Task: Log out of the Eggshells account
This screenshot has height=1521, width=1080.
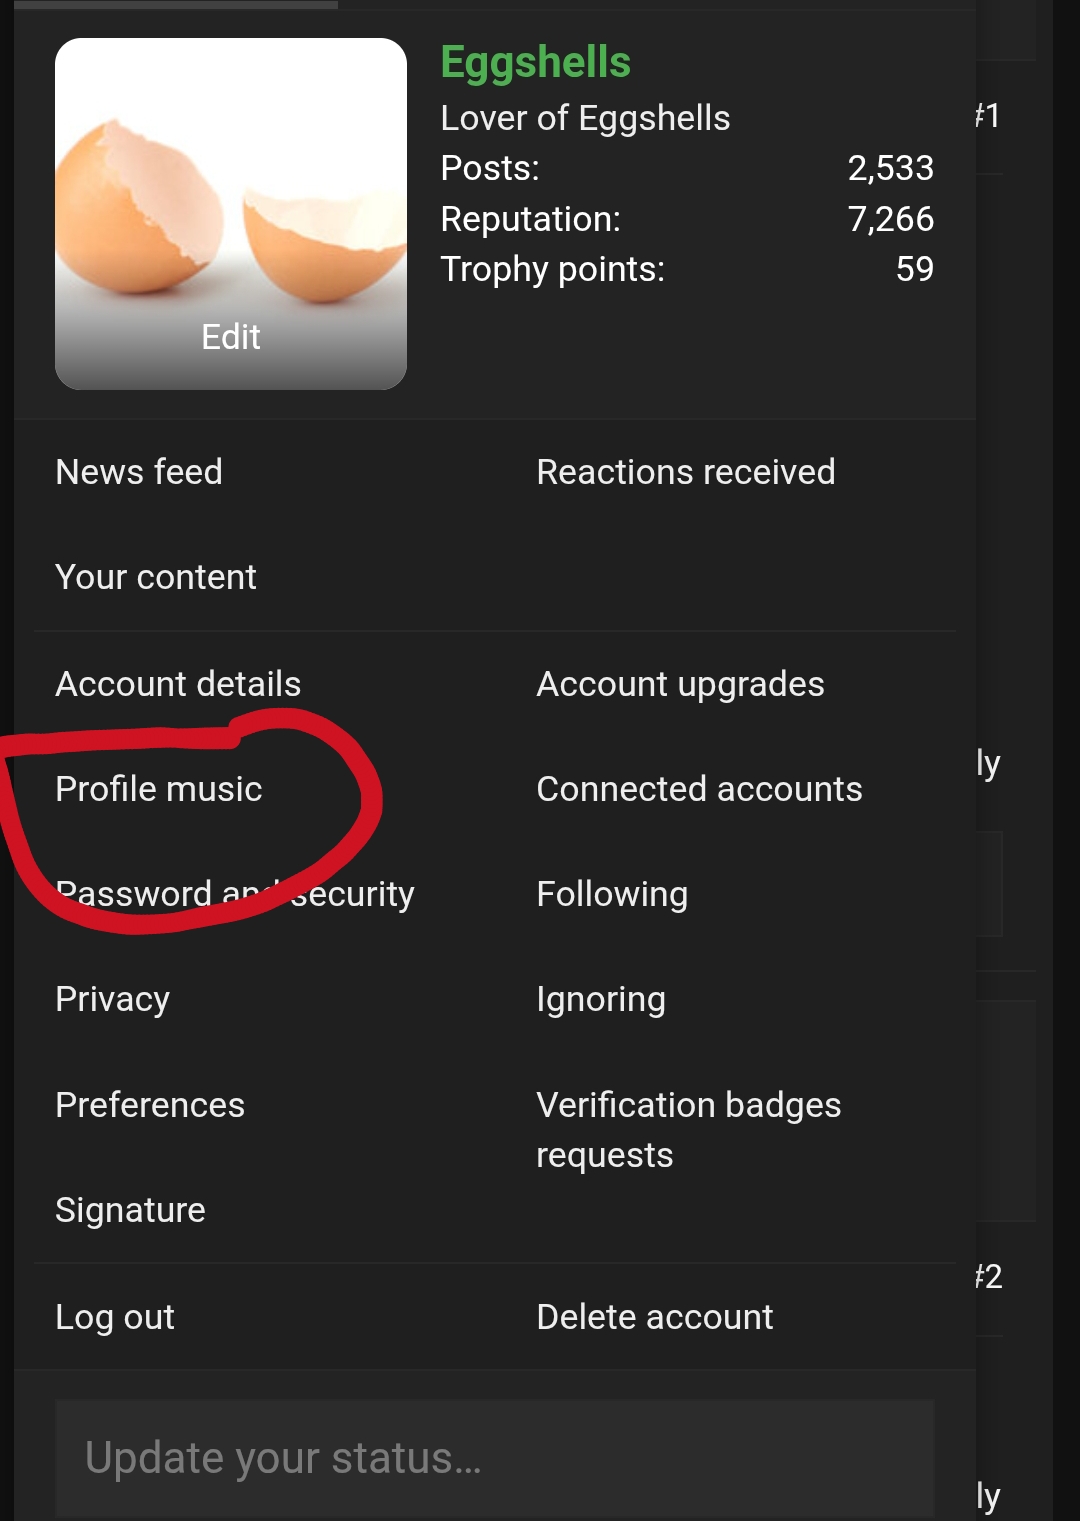Action: (x=114, y=1317)
